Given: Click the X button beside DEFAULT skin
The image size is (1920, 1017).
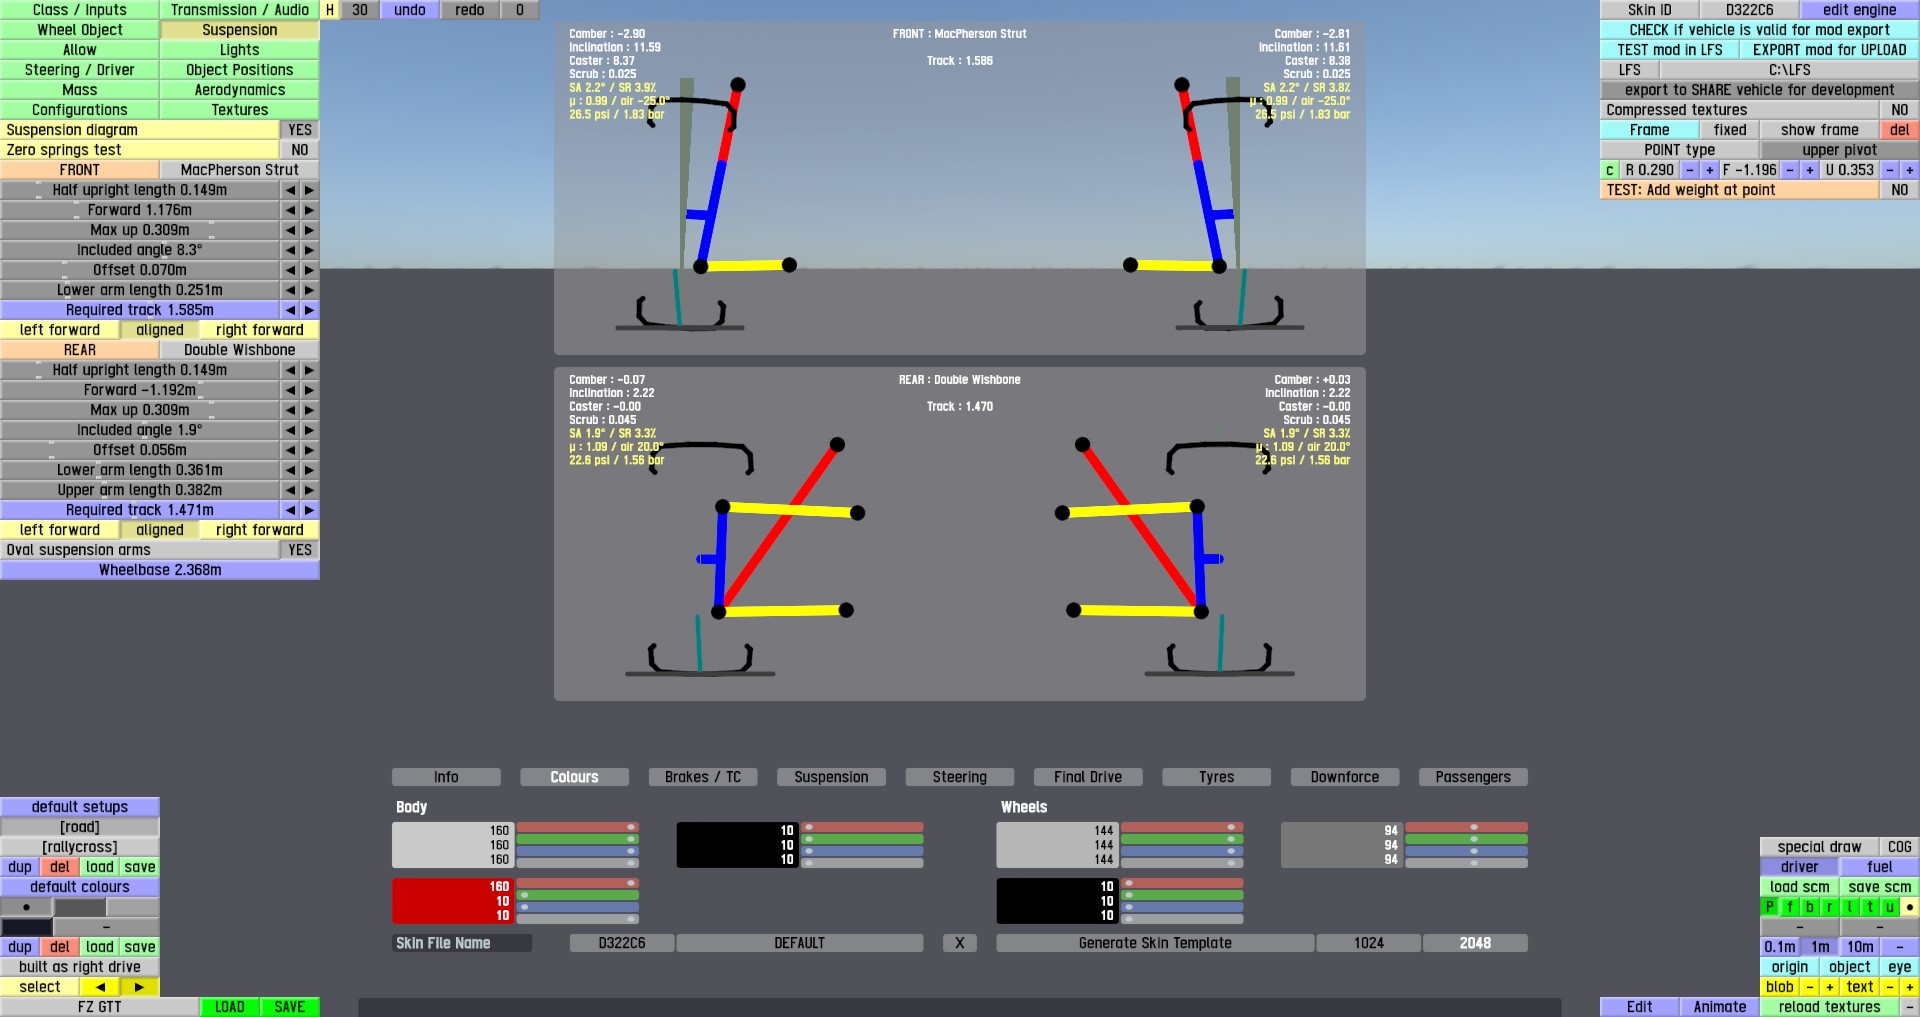Looking at the screenshot, I should [960, 943].
